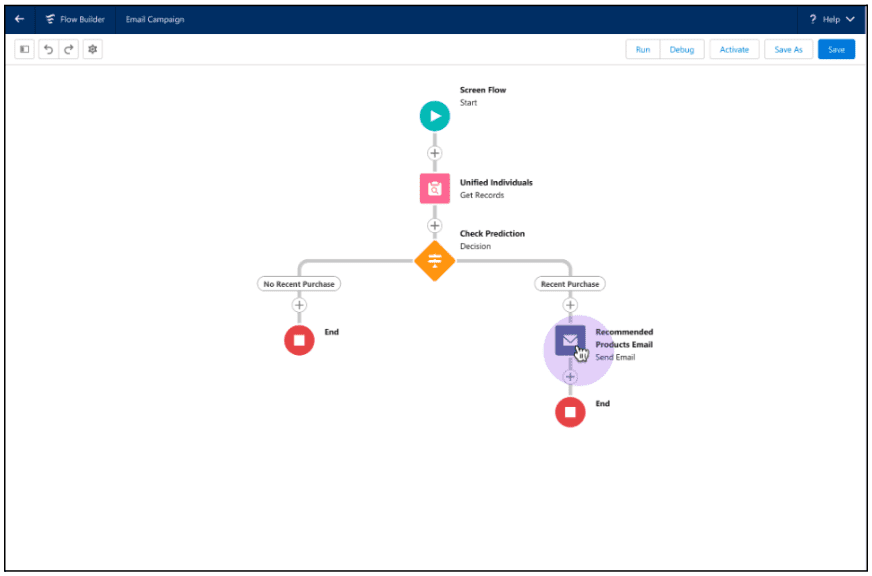Click Save As button
The height and width of the screenshot is (576, 872).
[x=788, y=49]
